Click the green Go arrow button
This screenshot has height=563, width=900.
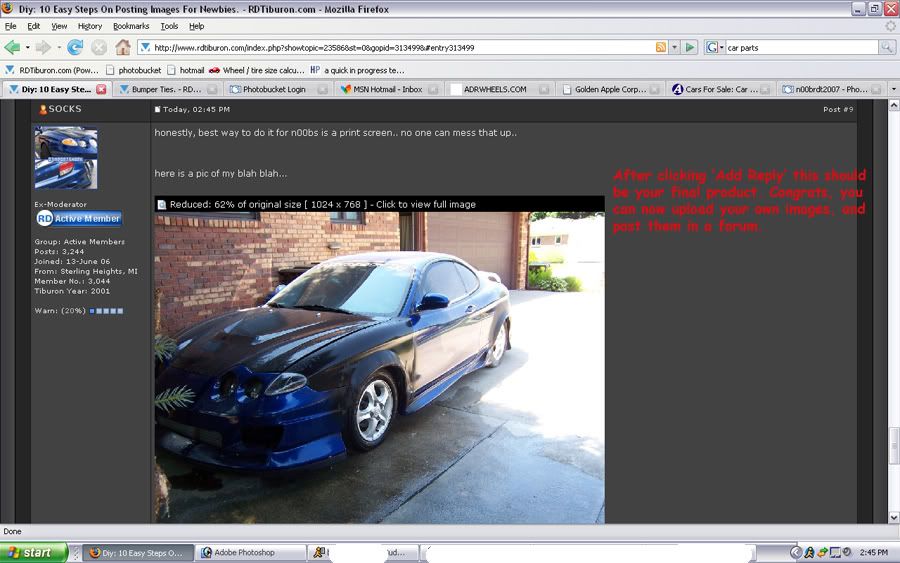690,47
